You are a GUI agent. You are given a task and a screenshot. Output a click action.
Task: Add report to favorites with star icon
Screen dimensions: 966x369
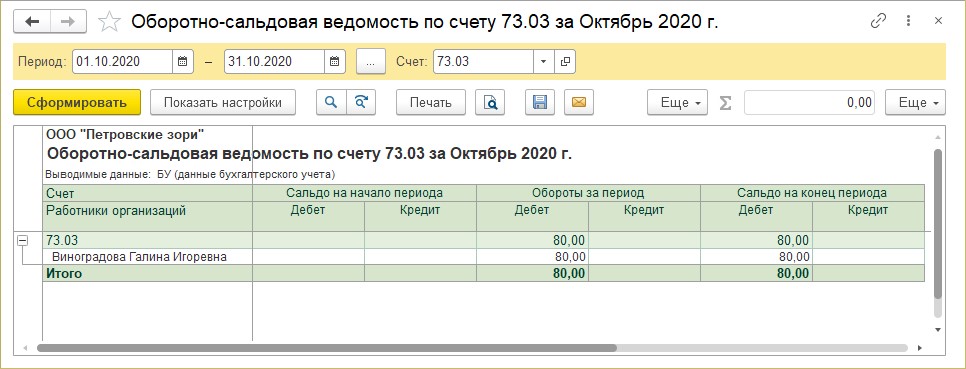click(110, 22)
